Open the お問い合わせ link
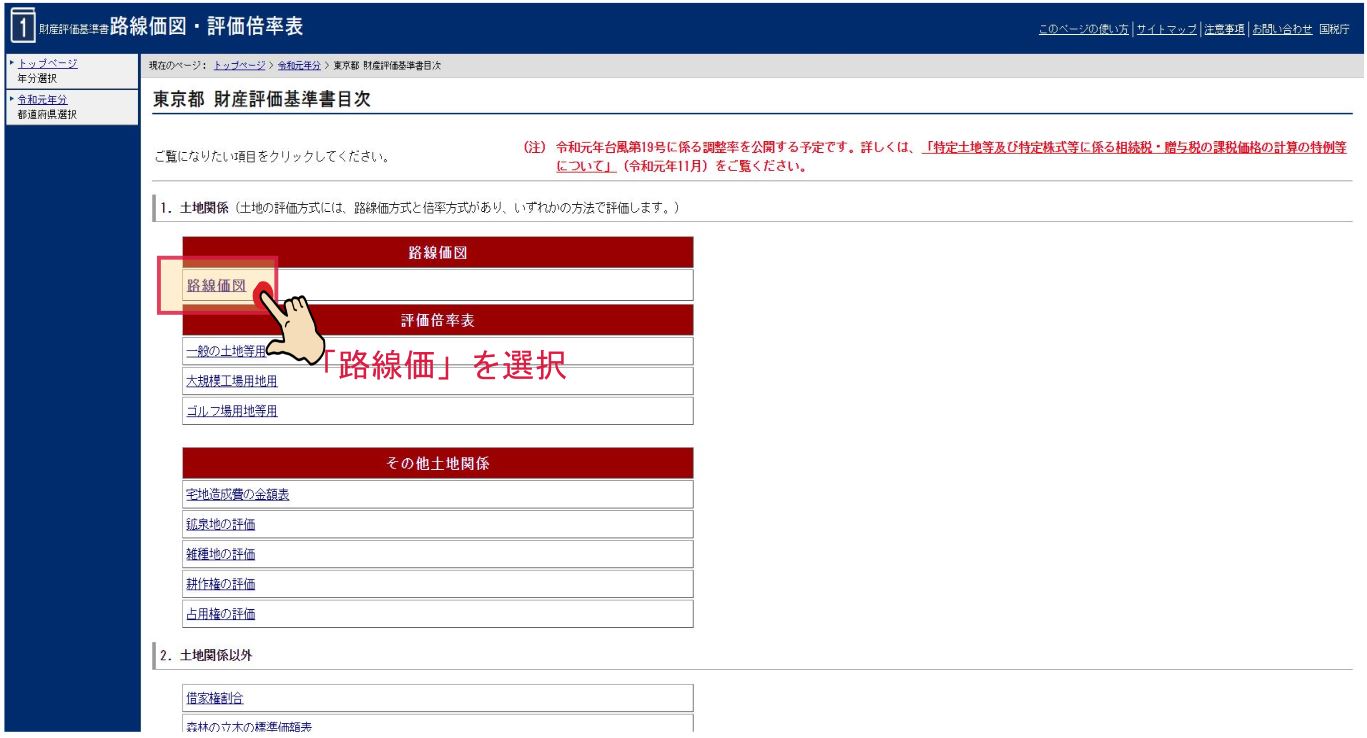The width and height of the screenshot is (1367, 738). pyautogui.click(x=1282, y=29)
